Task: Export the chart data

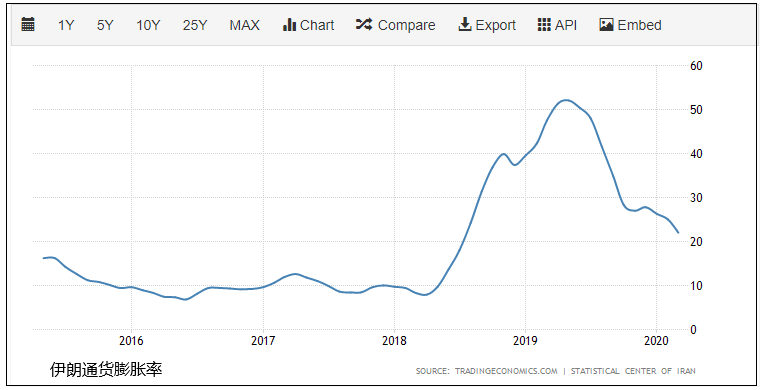Action: (x=487, y=25)
